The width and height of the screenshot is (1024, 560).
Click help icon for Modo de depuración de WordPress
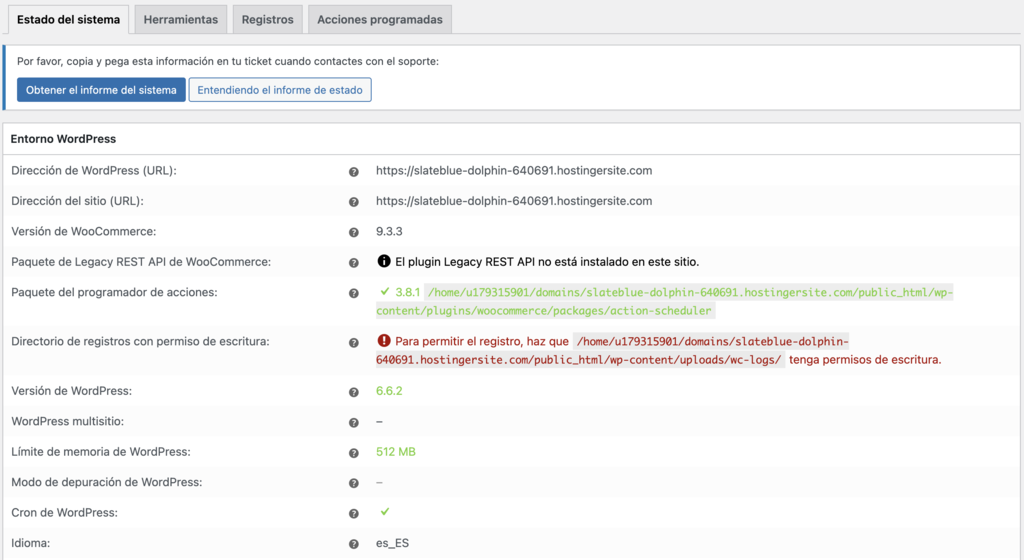tap(353, 483)
